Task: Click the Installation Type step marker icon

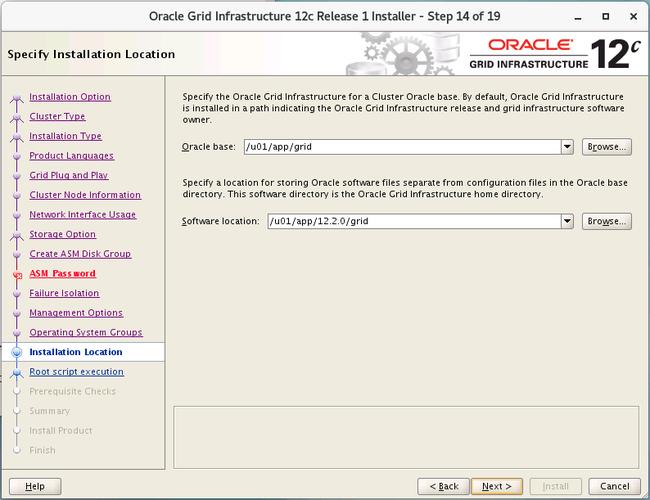Action: (17, 137)
